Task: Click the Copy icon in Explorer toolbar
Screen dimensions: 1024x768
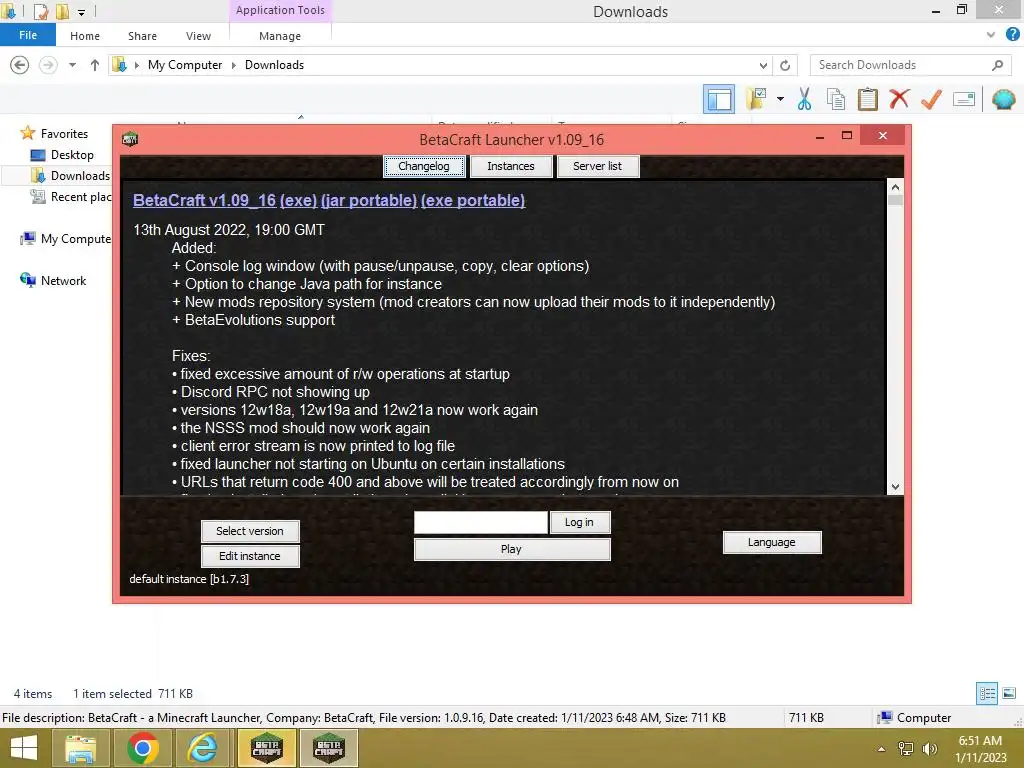Action: [835, 99]
